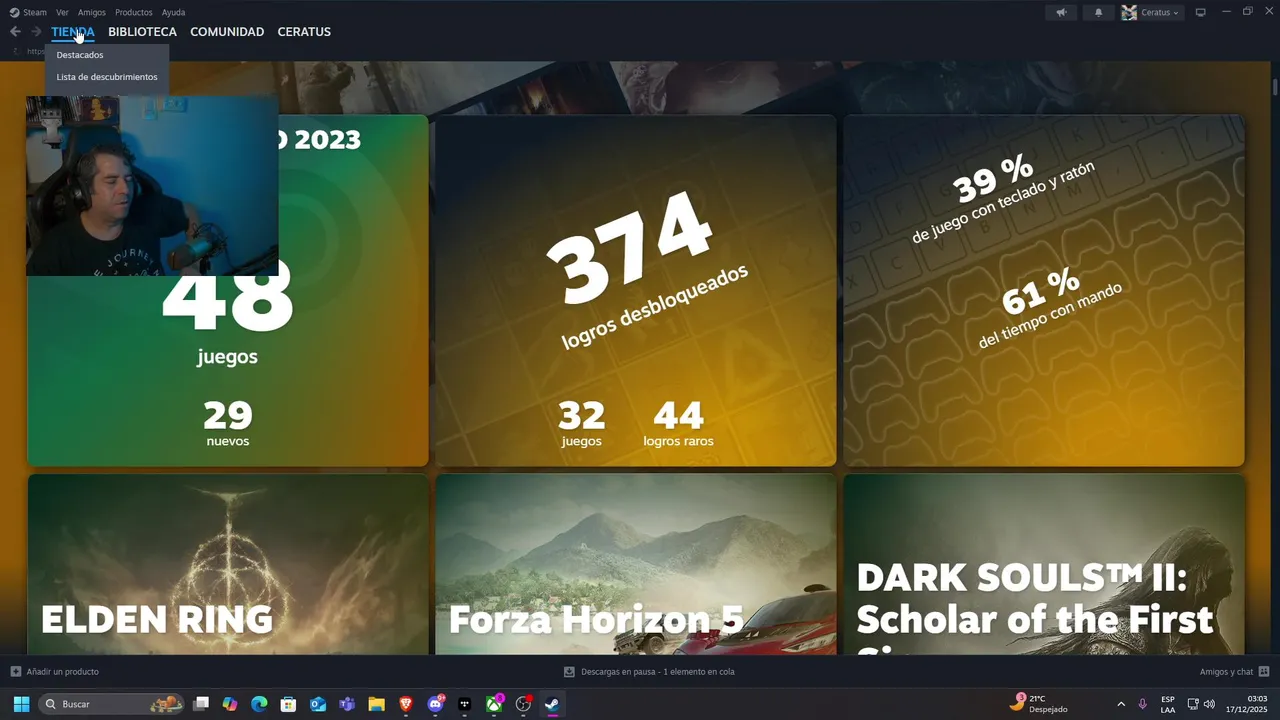Open the Steam menu at top left
This screenshot has width=1280, height=720.
28,12
